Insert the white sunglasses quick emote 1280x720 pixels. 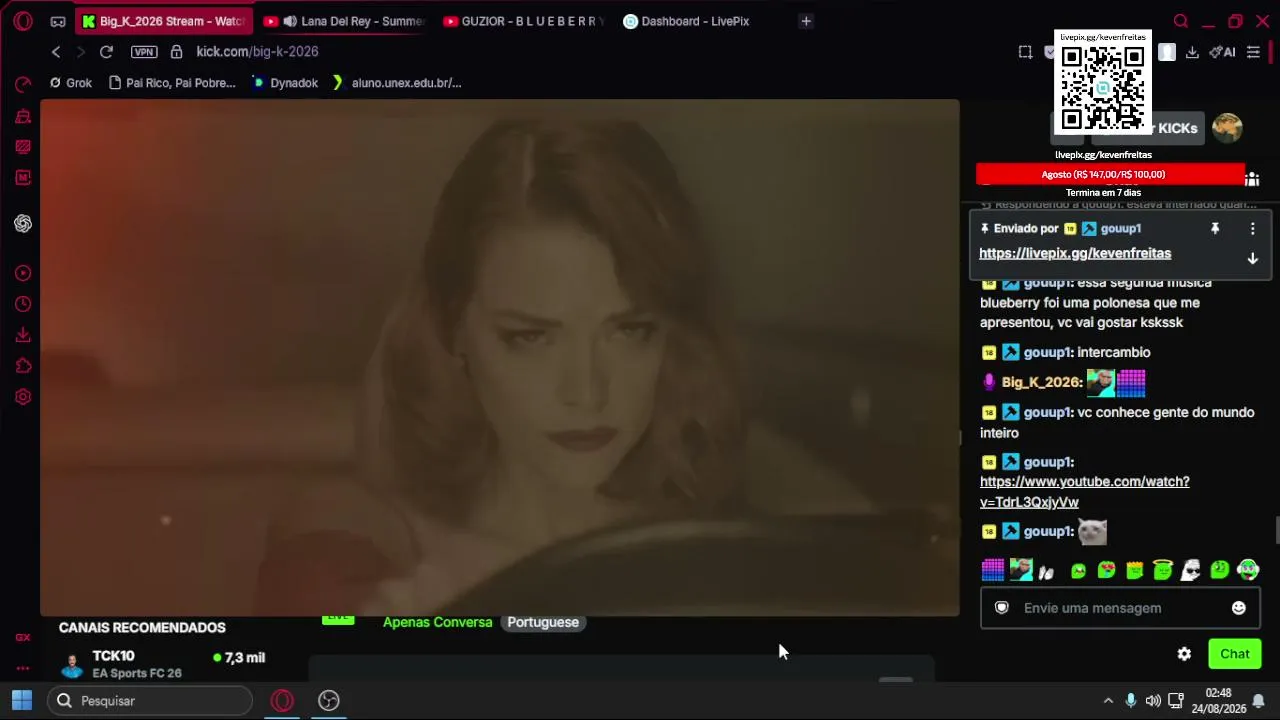click(x=1191, y=570)
